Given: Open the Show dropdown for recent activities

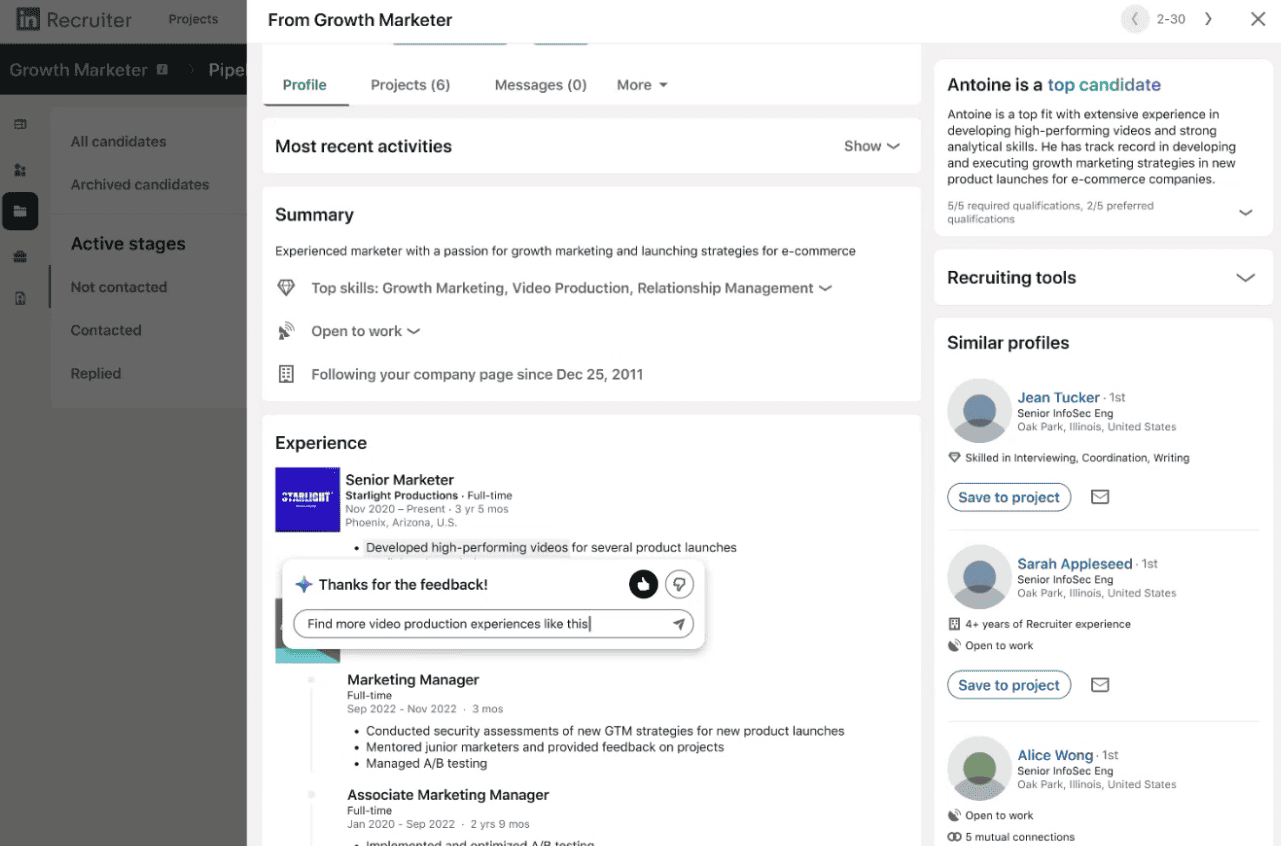Looking at the screenshot, I should click(x=871, y=146).
